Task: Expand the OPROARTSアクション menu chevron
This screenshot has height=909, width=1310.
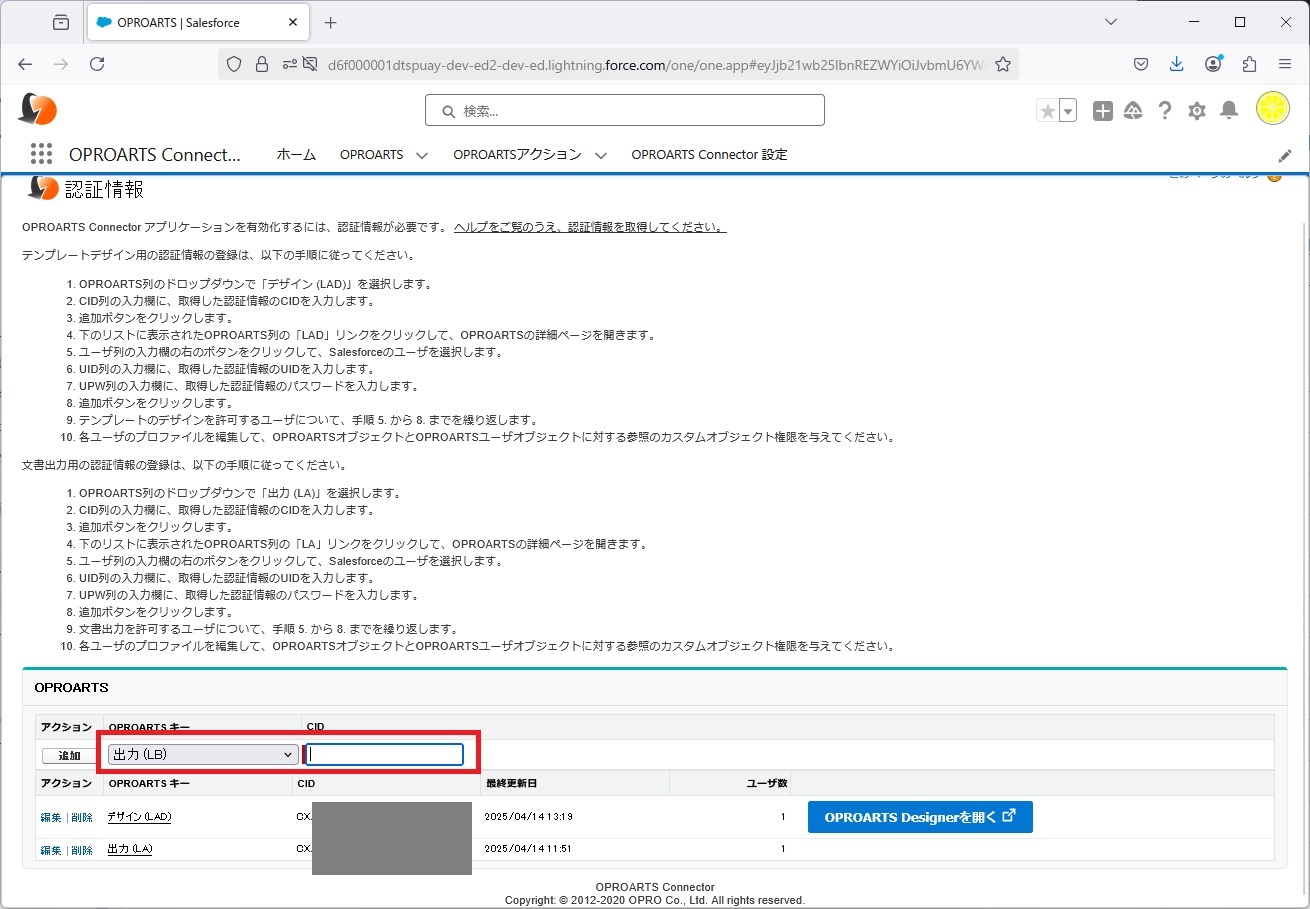Action: [600, 155]
